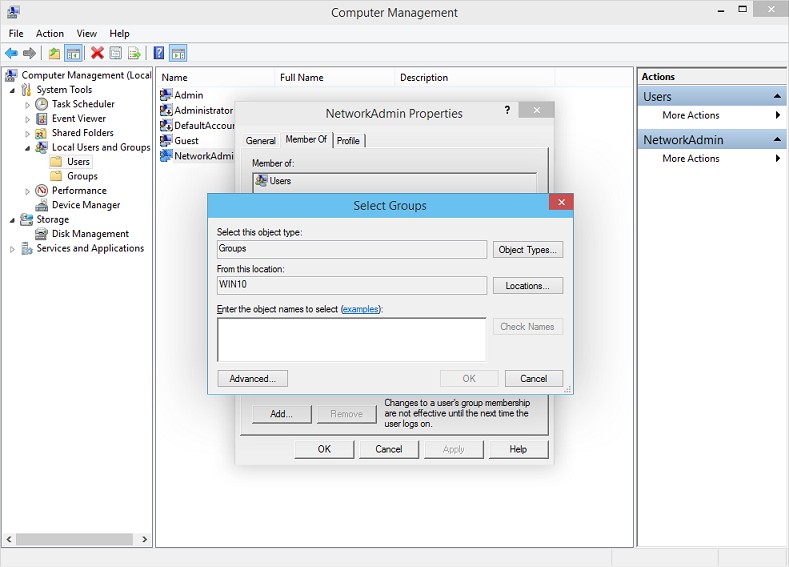Screen dimensions: 789x567
Task: Open the Action menu
Action: coord(50,33)
